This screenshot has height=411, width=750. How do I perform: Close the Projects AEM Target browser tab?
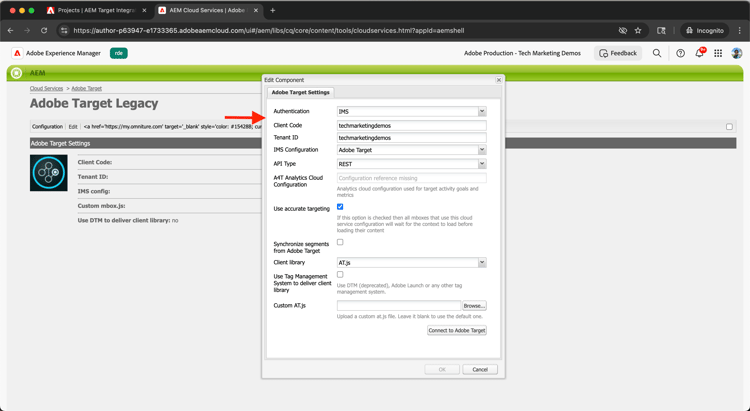point(144,10)
